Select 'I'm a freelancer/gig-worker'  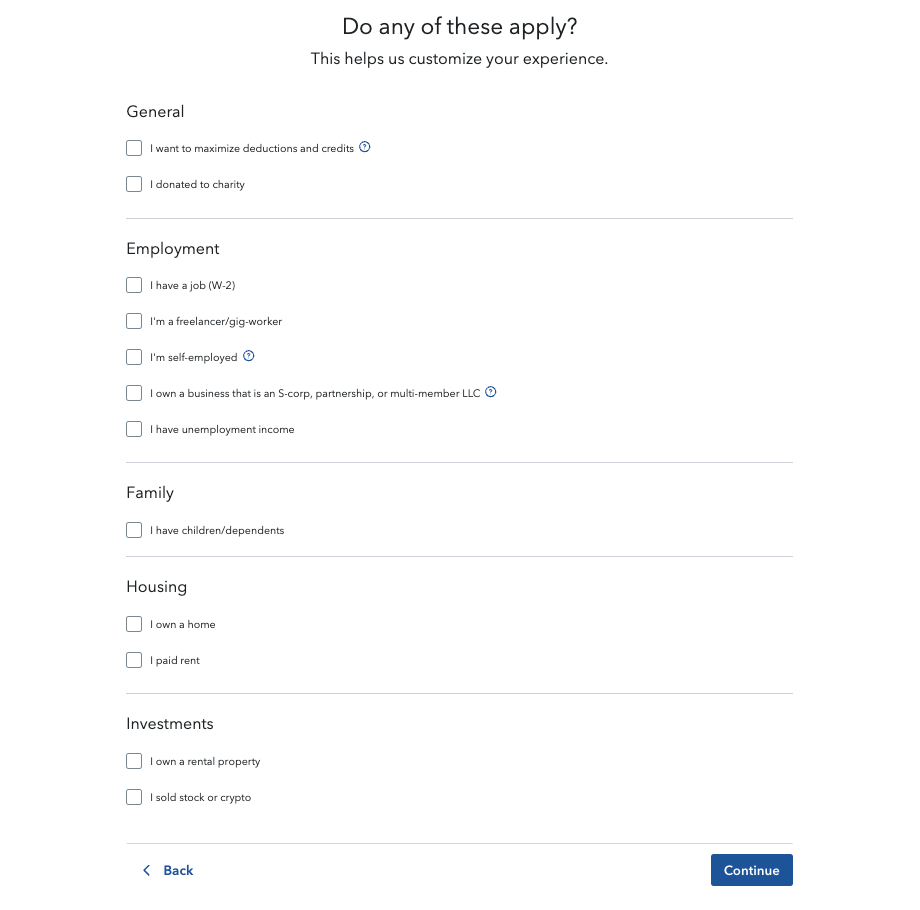tap(134, 320)
